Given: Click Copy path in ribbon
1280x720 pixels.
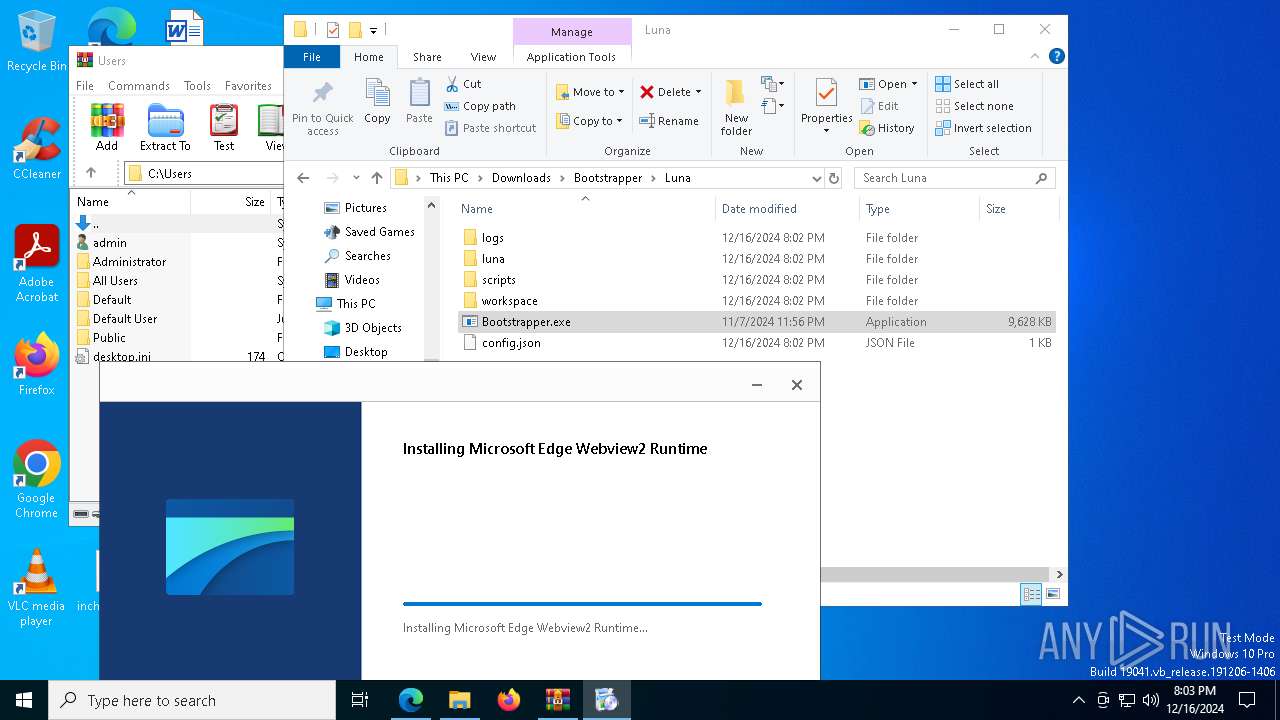Looking at the screenshot, I should pos(480,106).
